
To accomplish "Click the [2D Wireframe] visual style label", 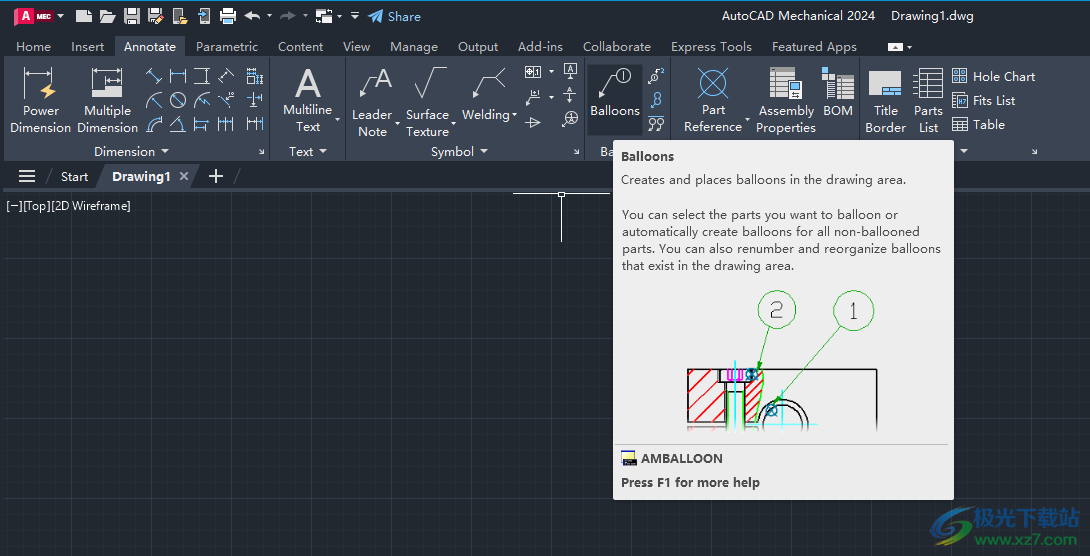I will 90,206.
